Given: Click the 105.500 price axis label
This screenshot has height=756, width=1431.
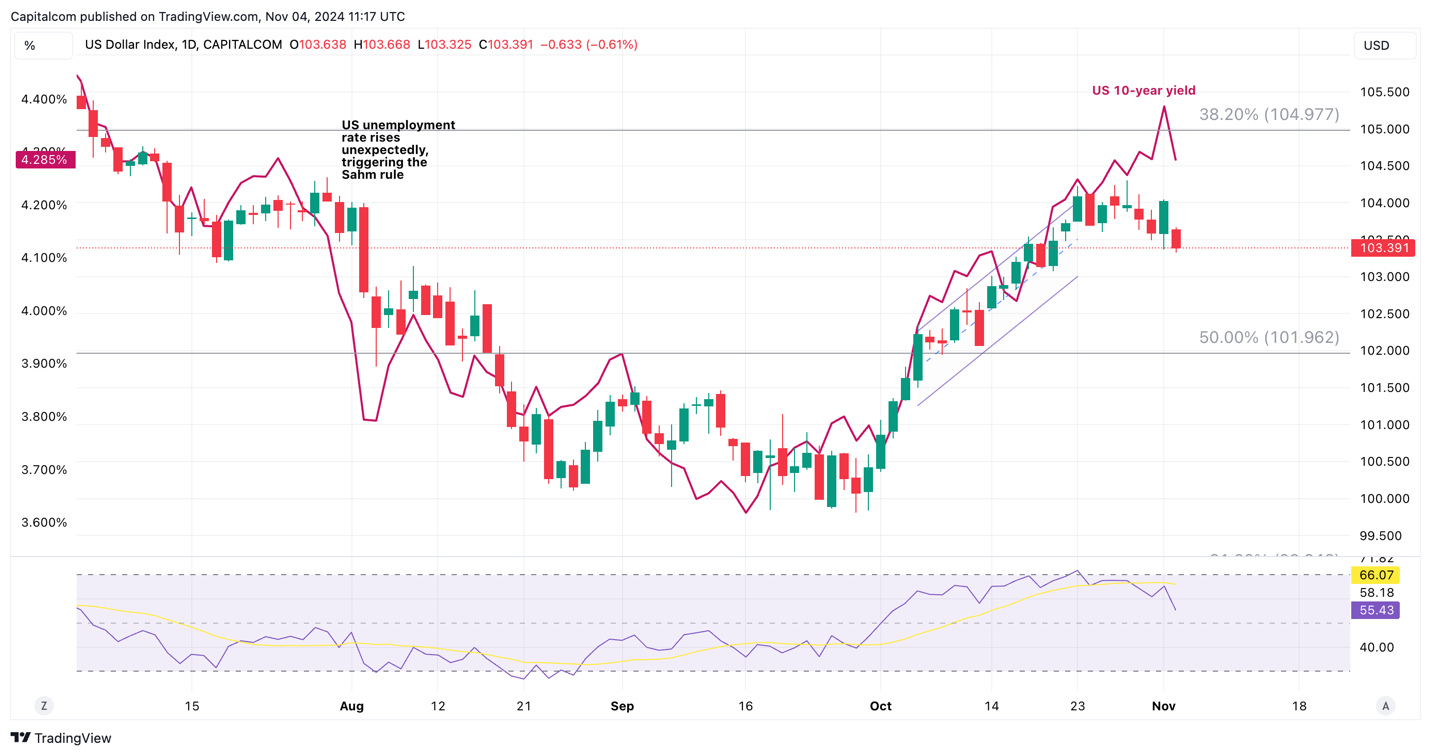Looking at the screenshot, I should point(1385,92).
